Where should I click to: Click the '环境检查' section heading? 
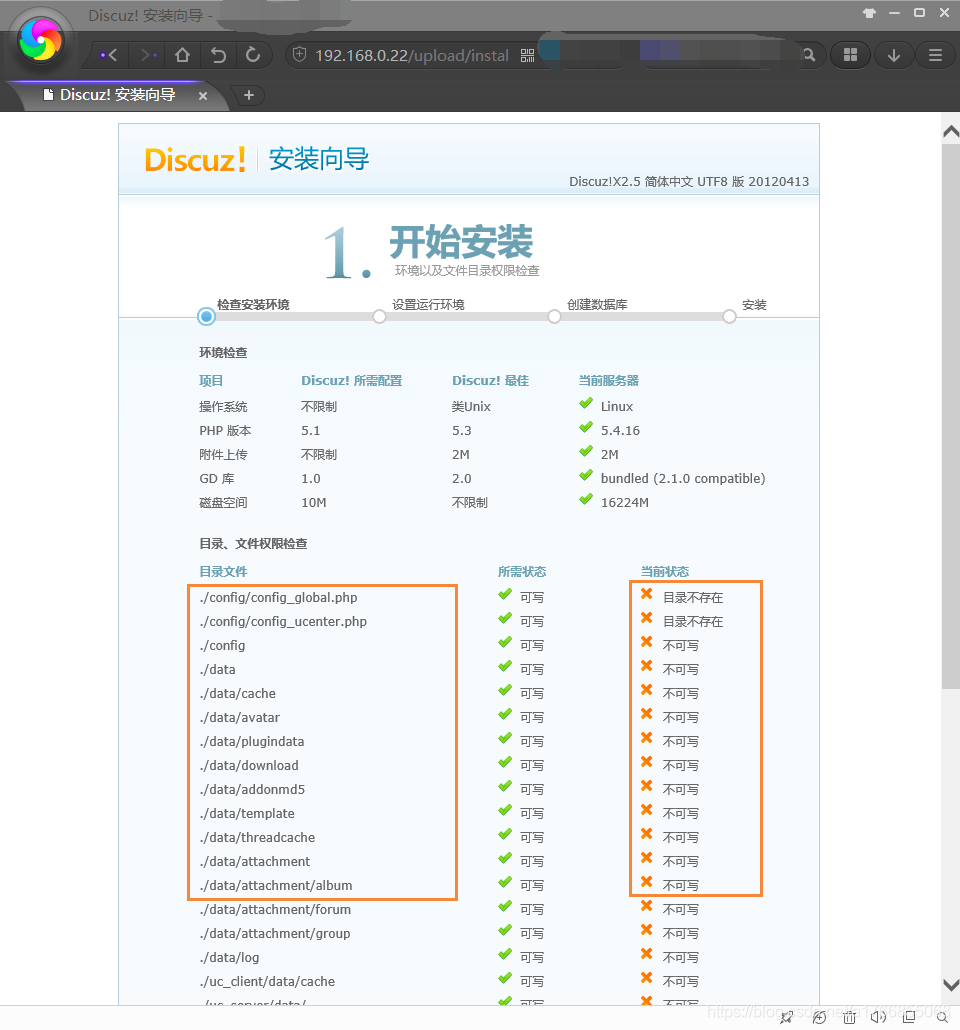[x=223, y=353]
